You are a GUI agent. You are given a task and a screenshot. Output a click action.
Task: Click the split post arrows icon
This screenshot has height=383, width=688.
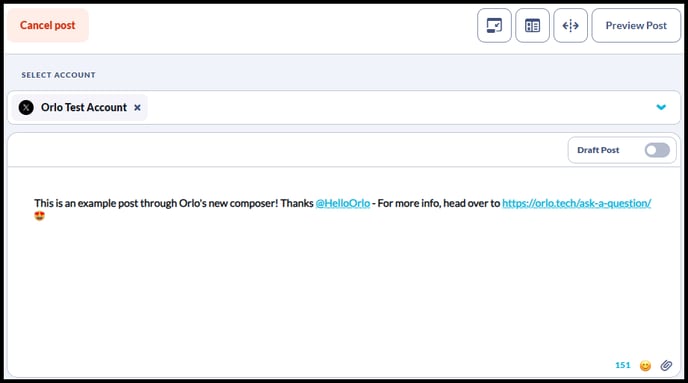pyautogui.click(x=570, y=25)
